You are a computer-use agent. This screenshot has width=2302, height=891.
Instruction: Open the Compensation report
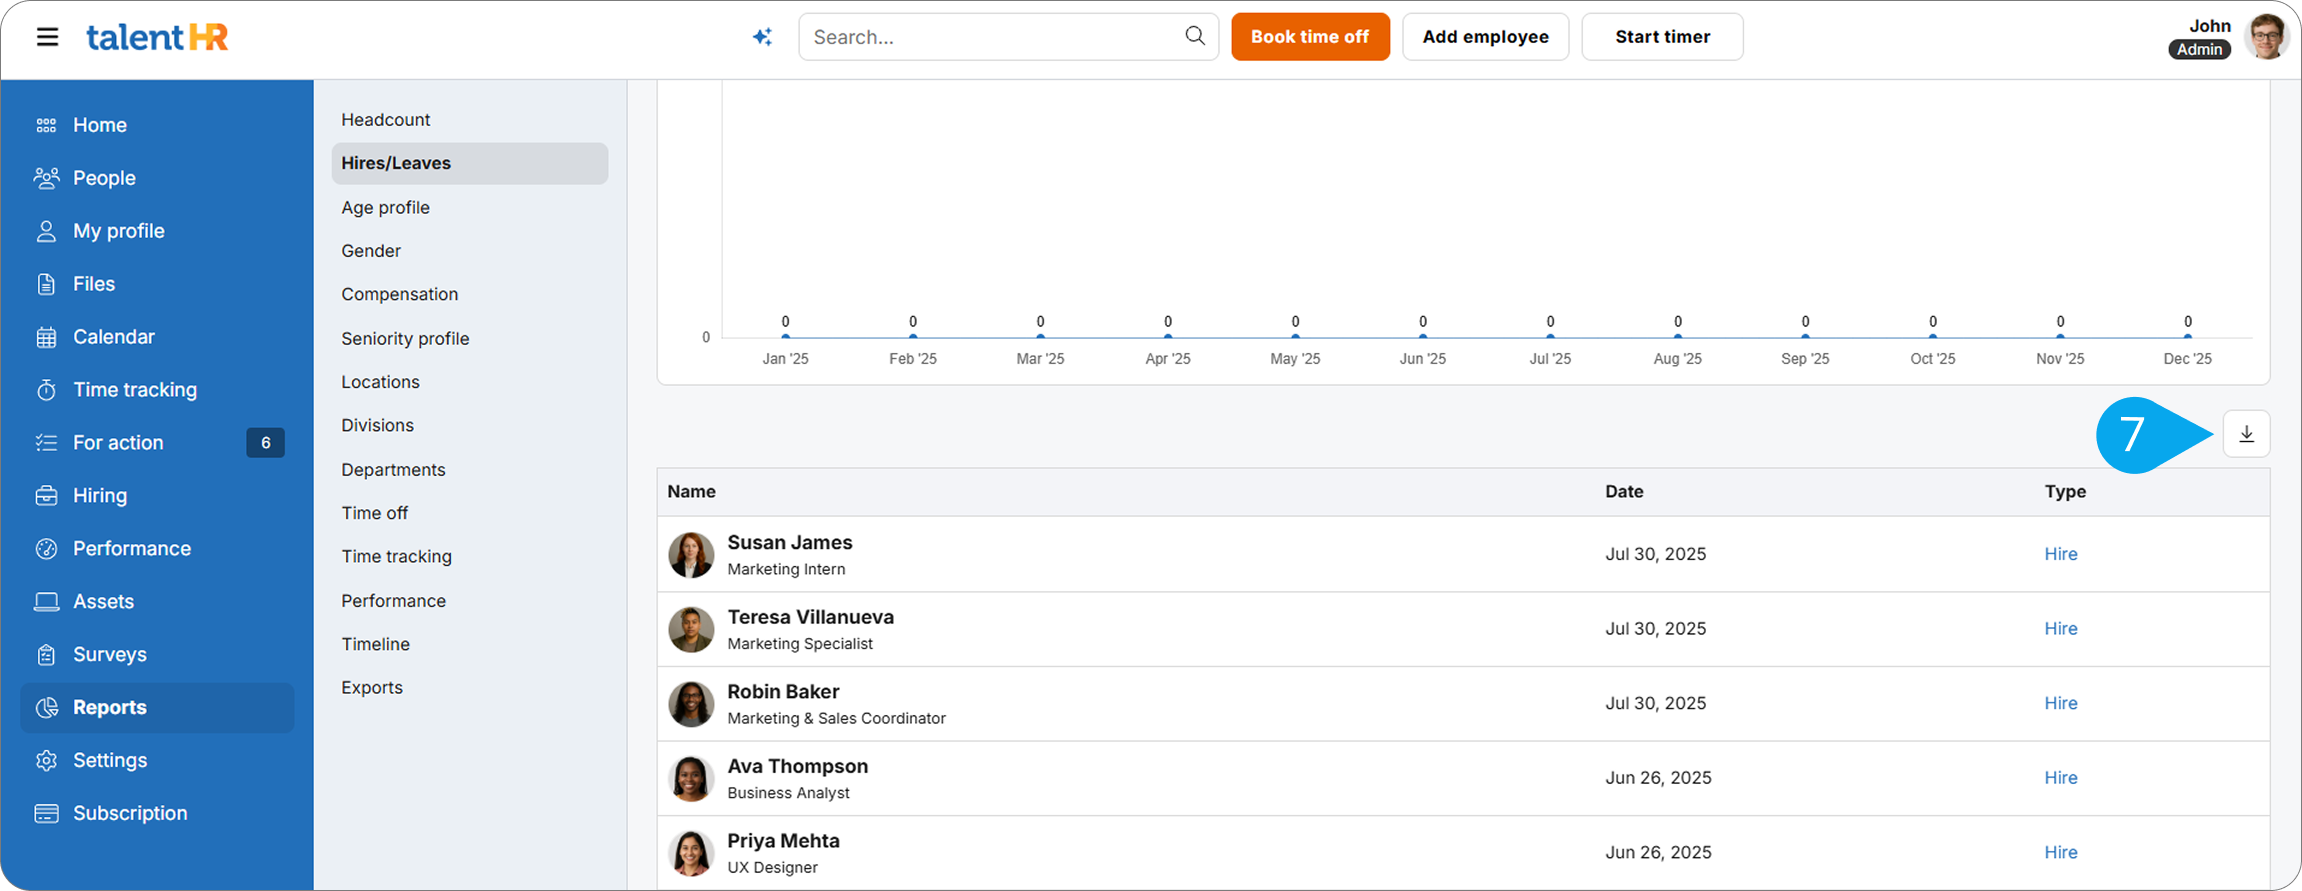point(399,294)
